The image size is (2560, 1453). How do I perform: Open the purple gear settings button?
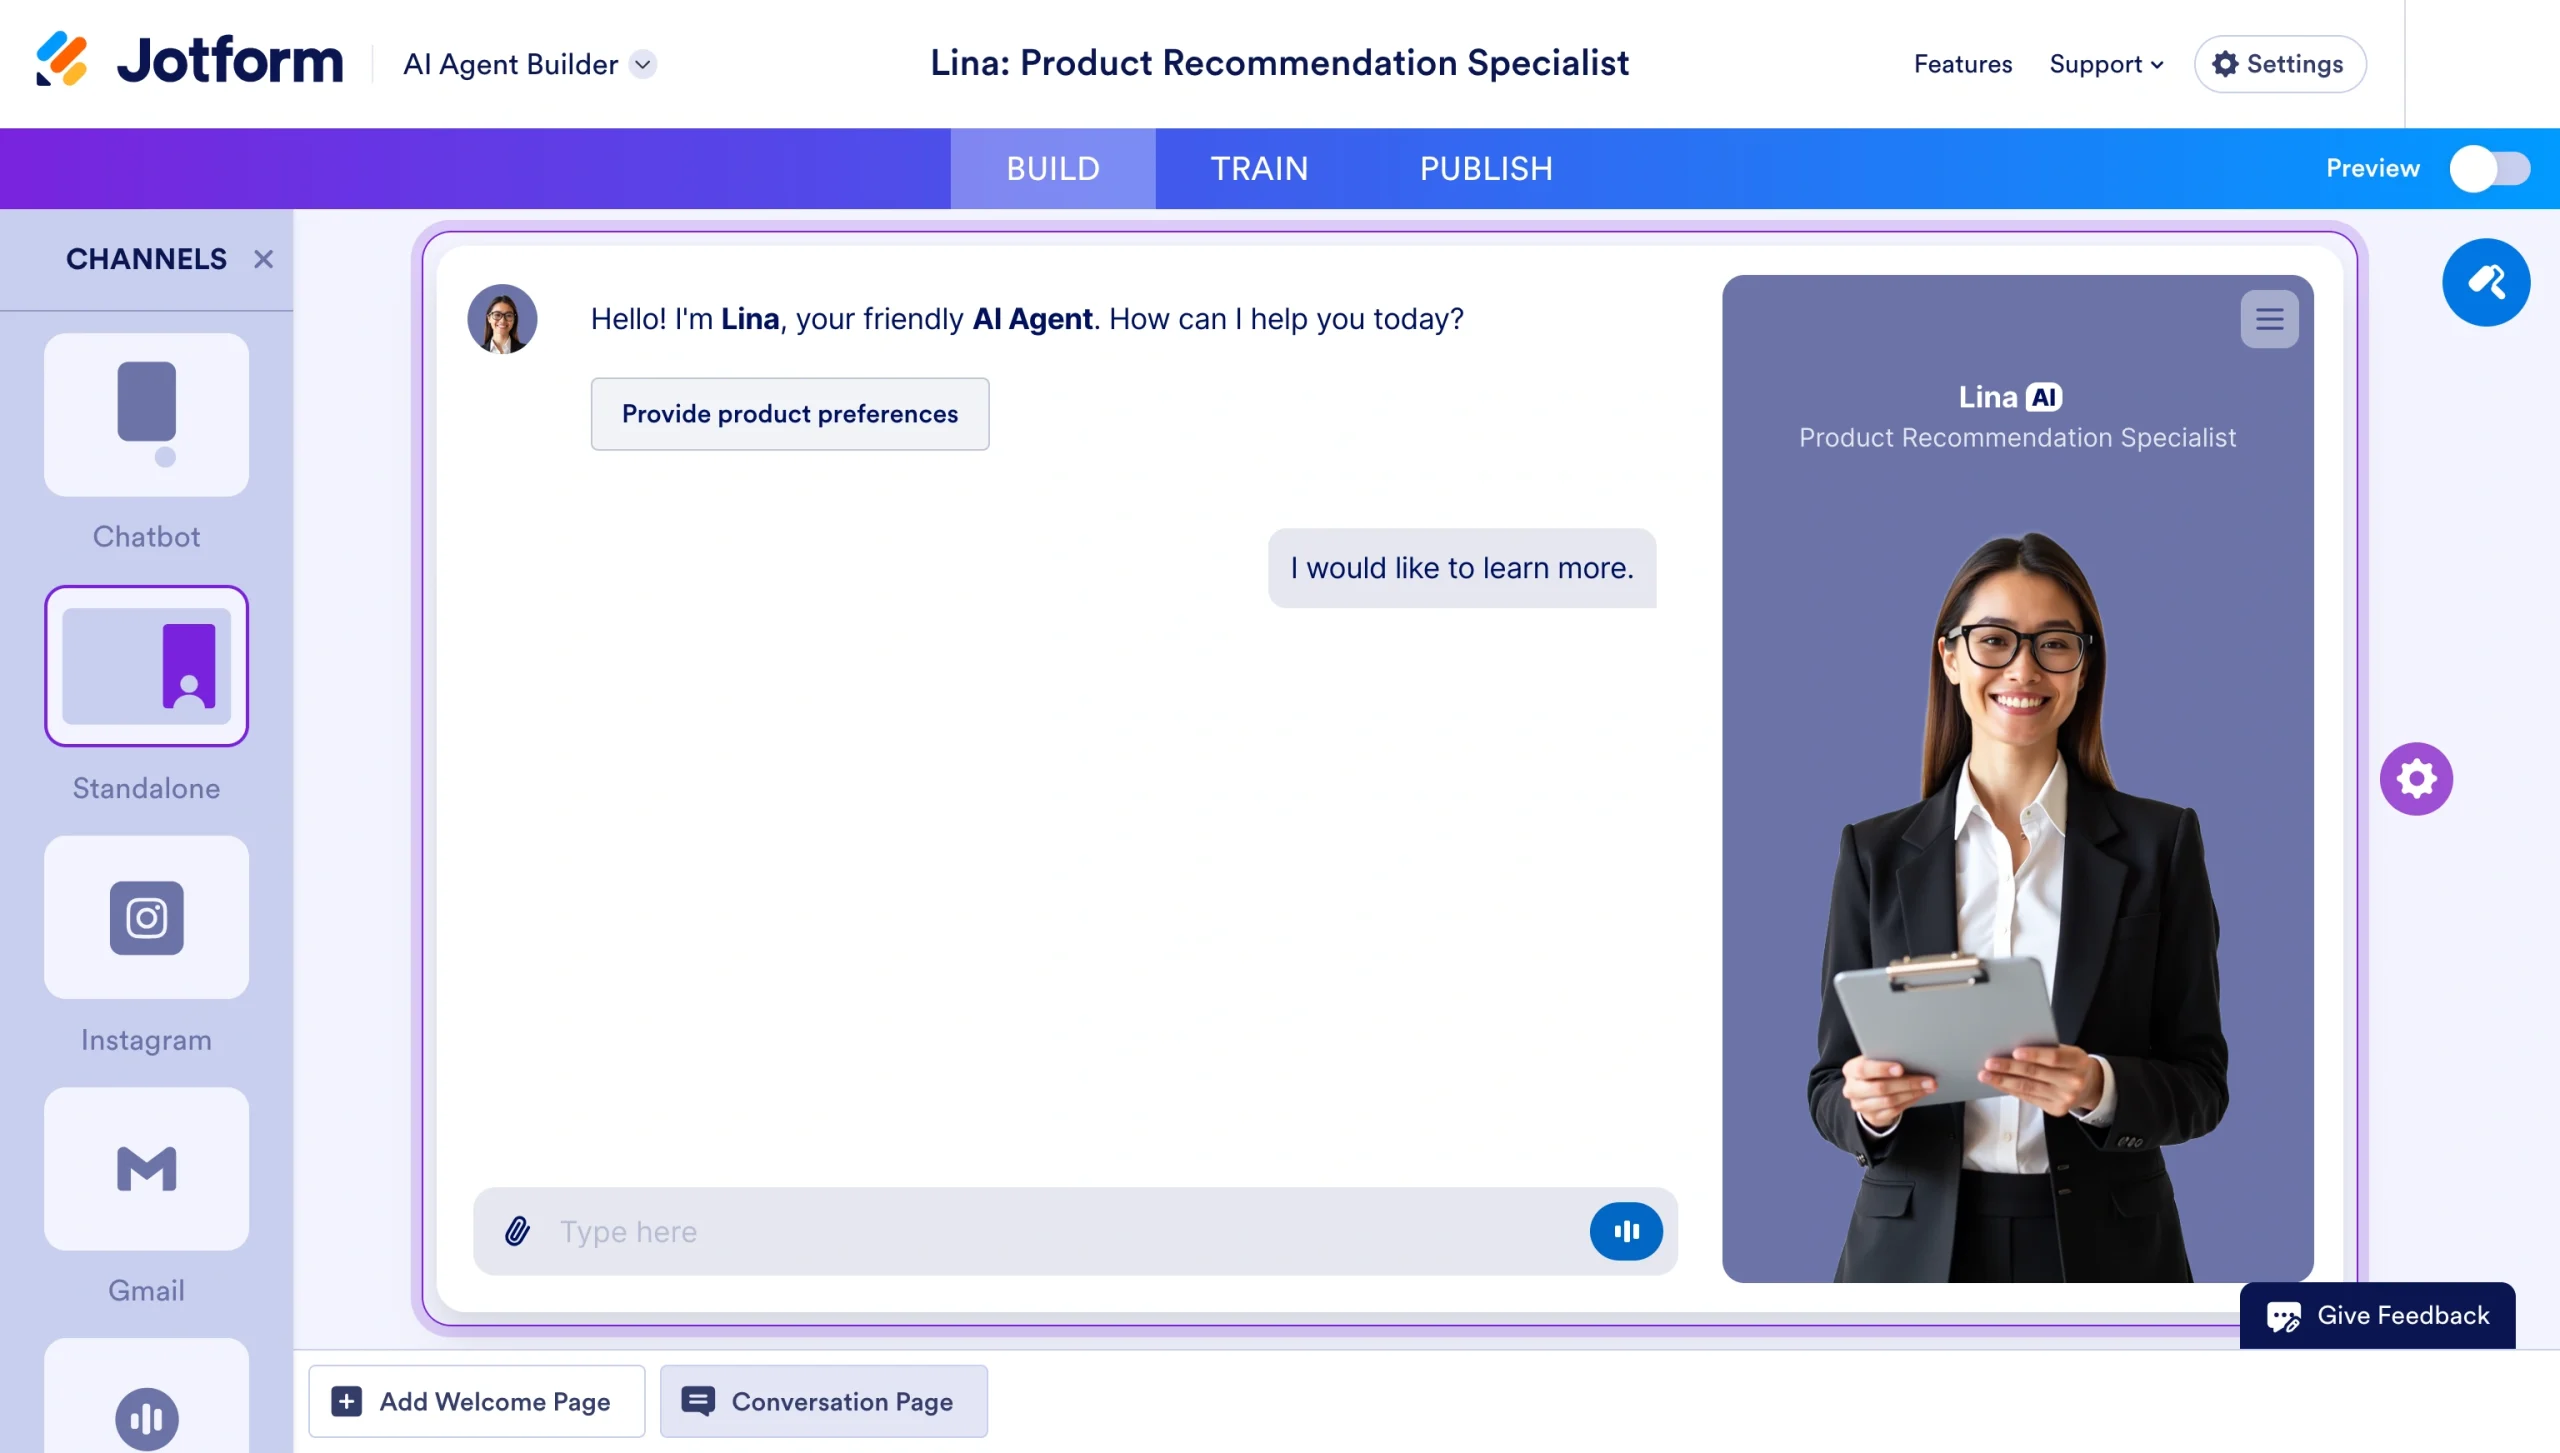point(2416,779)
